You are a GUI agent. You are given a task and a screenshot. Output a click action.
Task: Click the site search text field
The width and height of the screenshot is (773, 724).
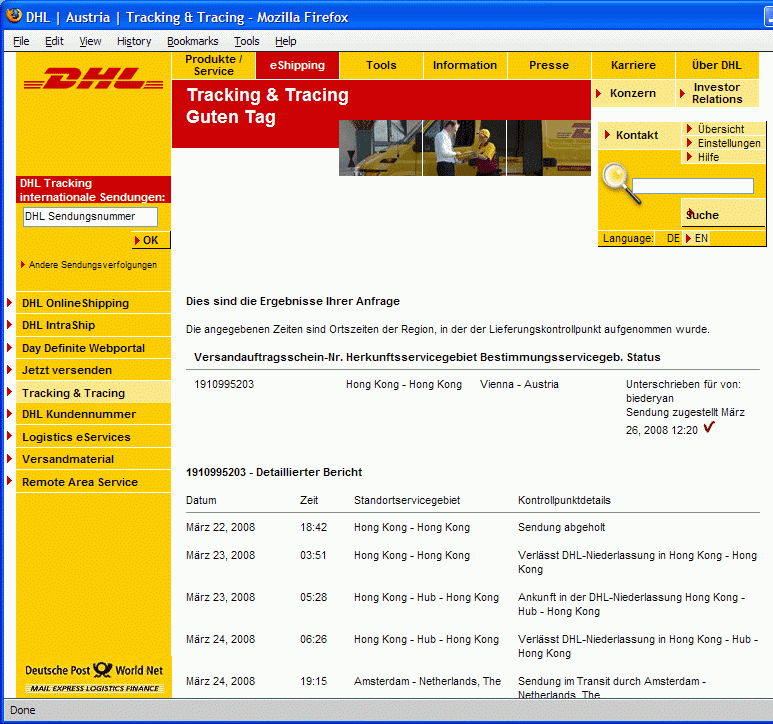click(693, 186)
